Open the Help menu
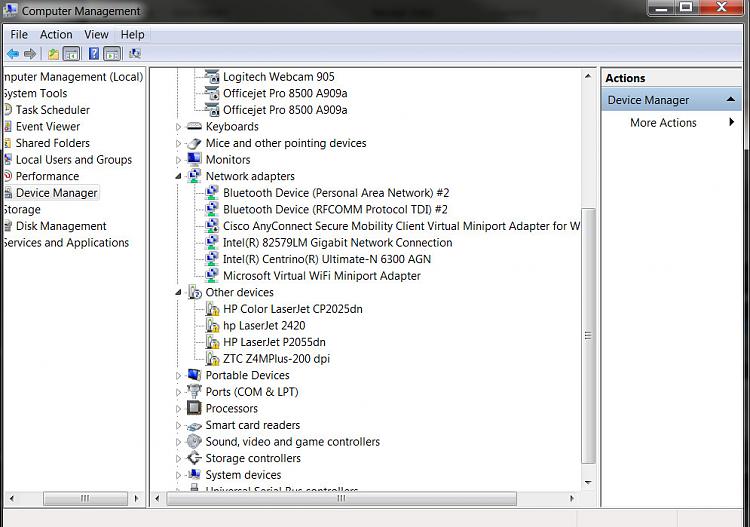This screenshot has height=527, width=750. pyautogui.click(x=132, y=34)
